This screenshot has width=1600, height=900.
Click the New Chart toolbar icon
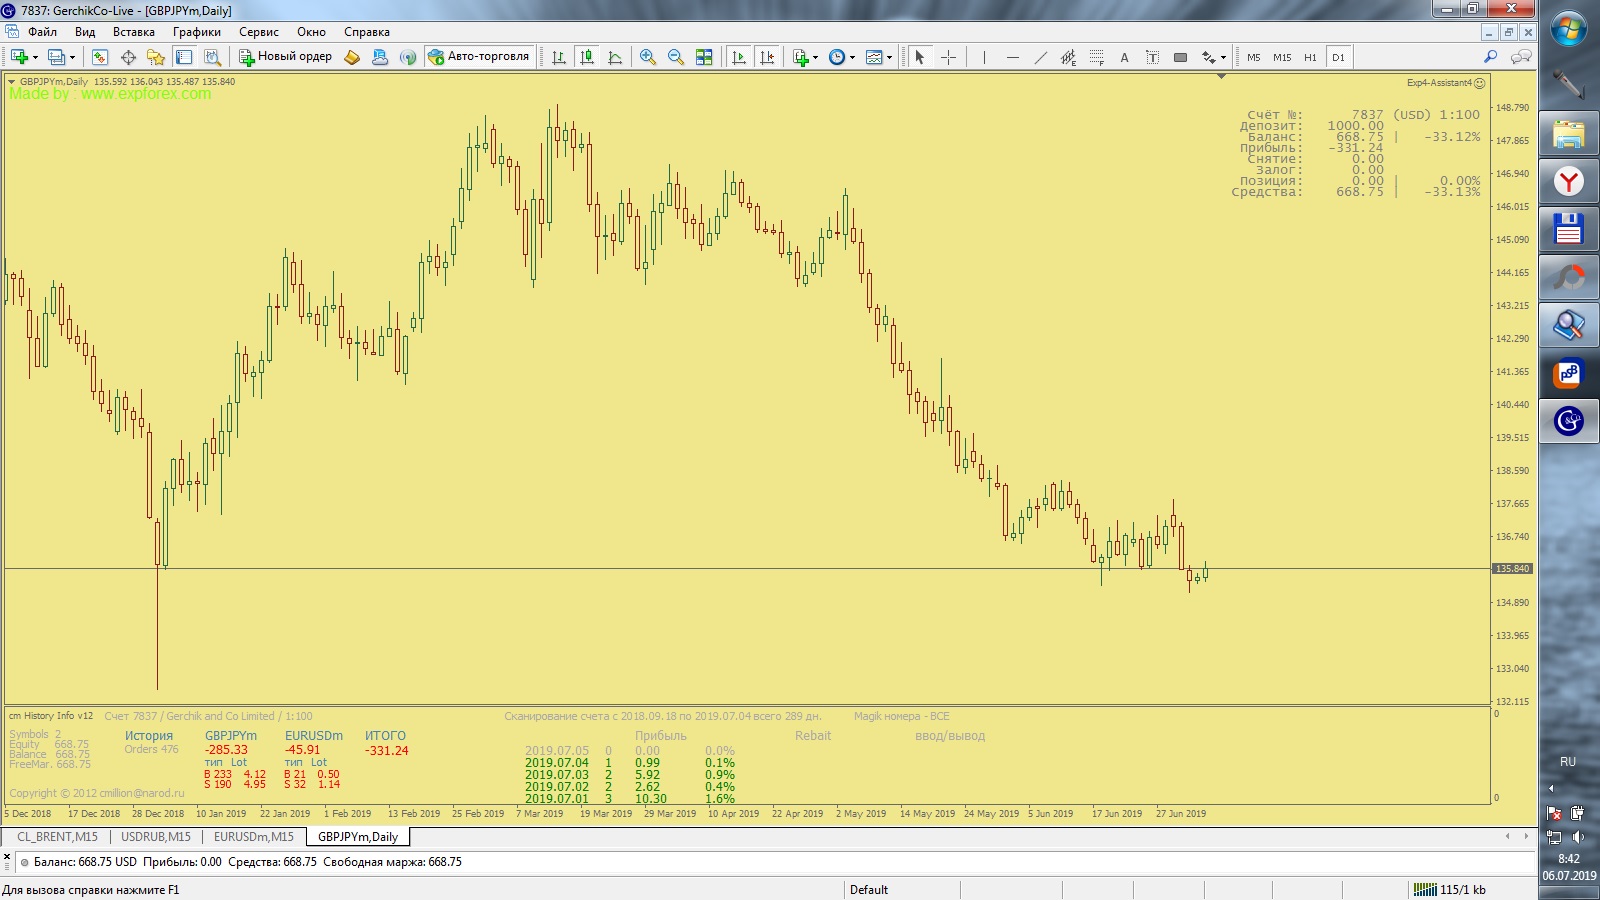(18, 57)
